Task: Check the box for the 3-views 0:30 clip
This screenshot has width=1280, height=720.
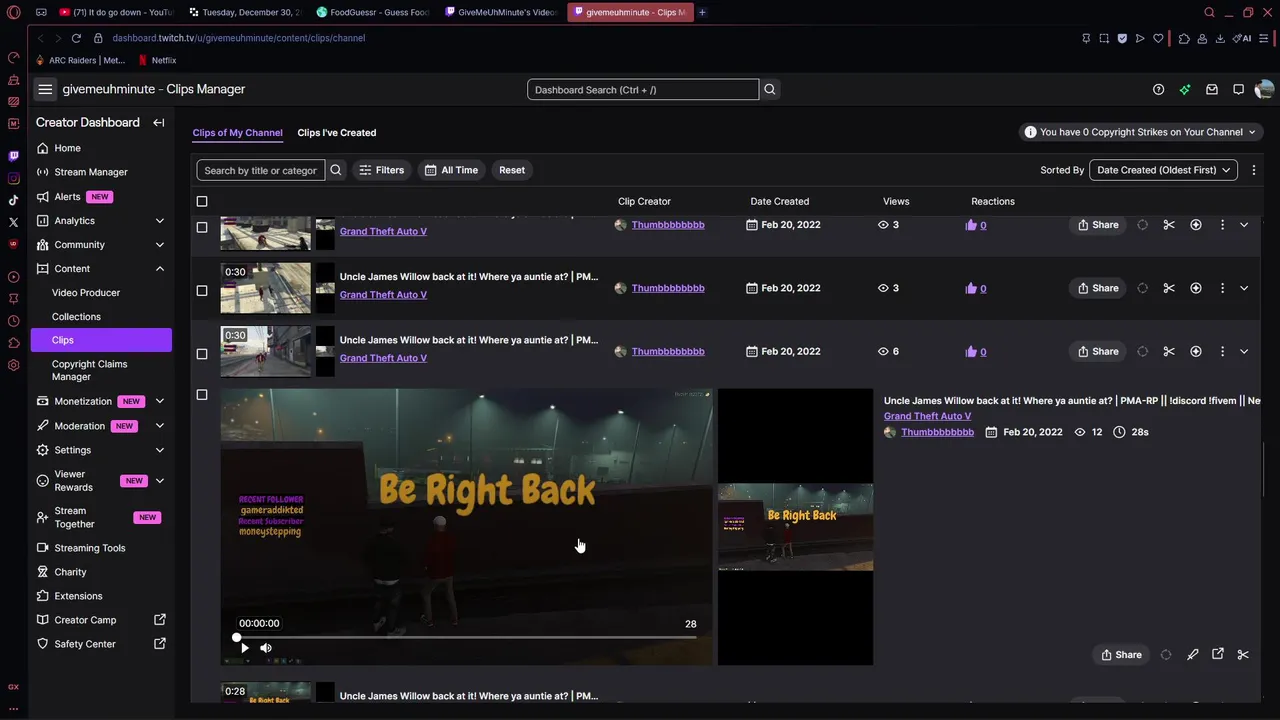Action: [202, 290]
